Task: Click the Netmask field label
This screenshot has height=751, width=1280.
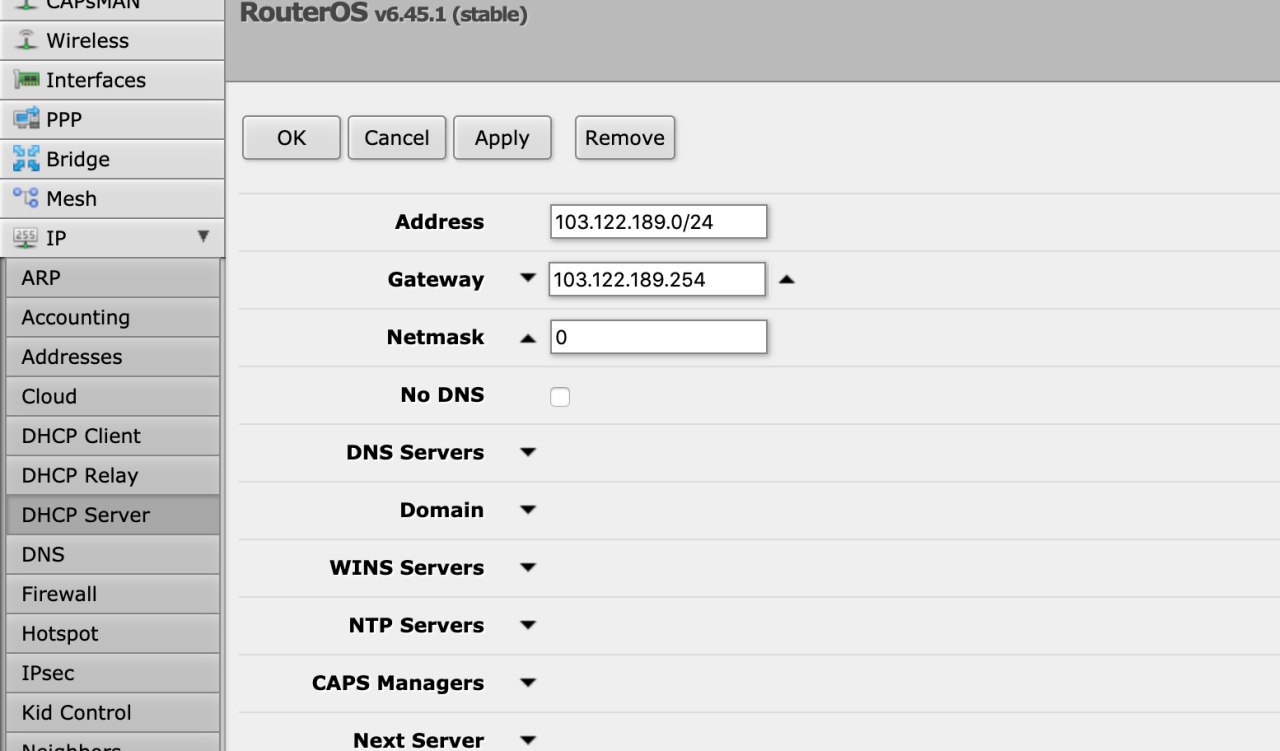Action: tap(435, 337)
